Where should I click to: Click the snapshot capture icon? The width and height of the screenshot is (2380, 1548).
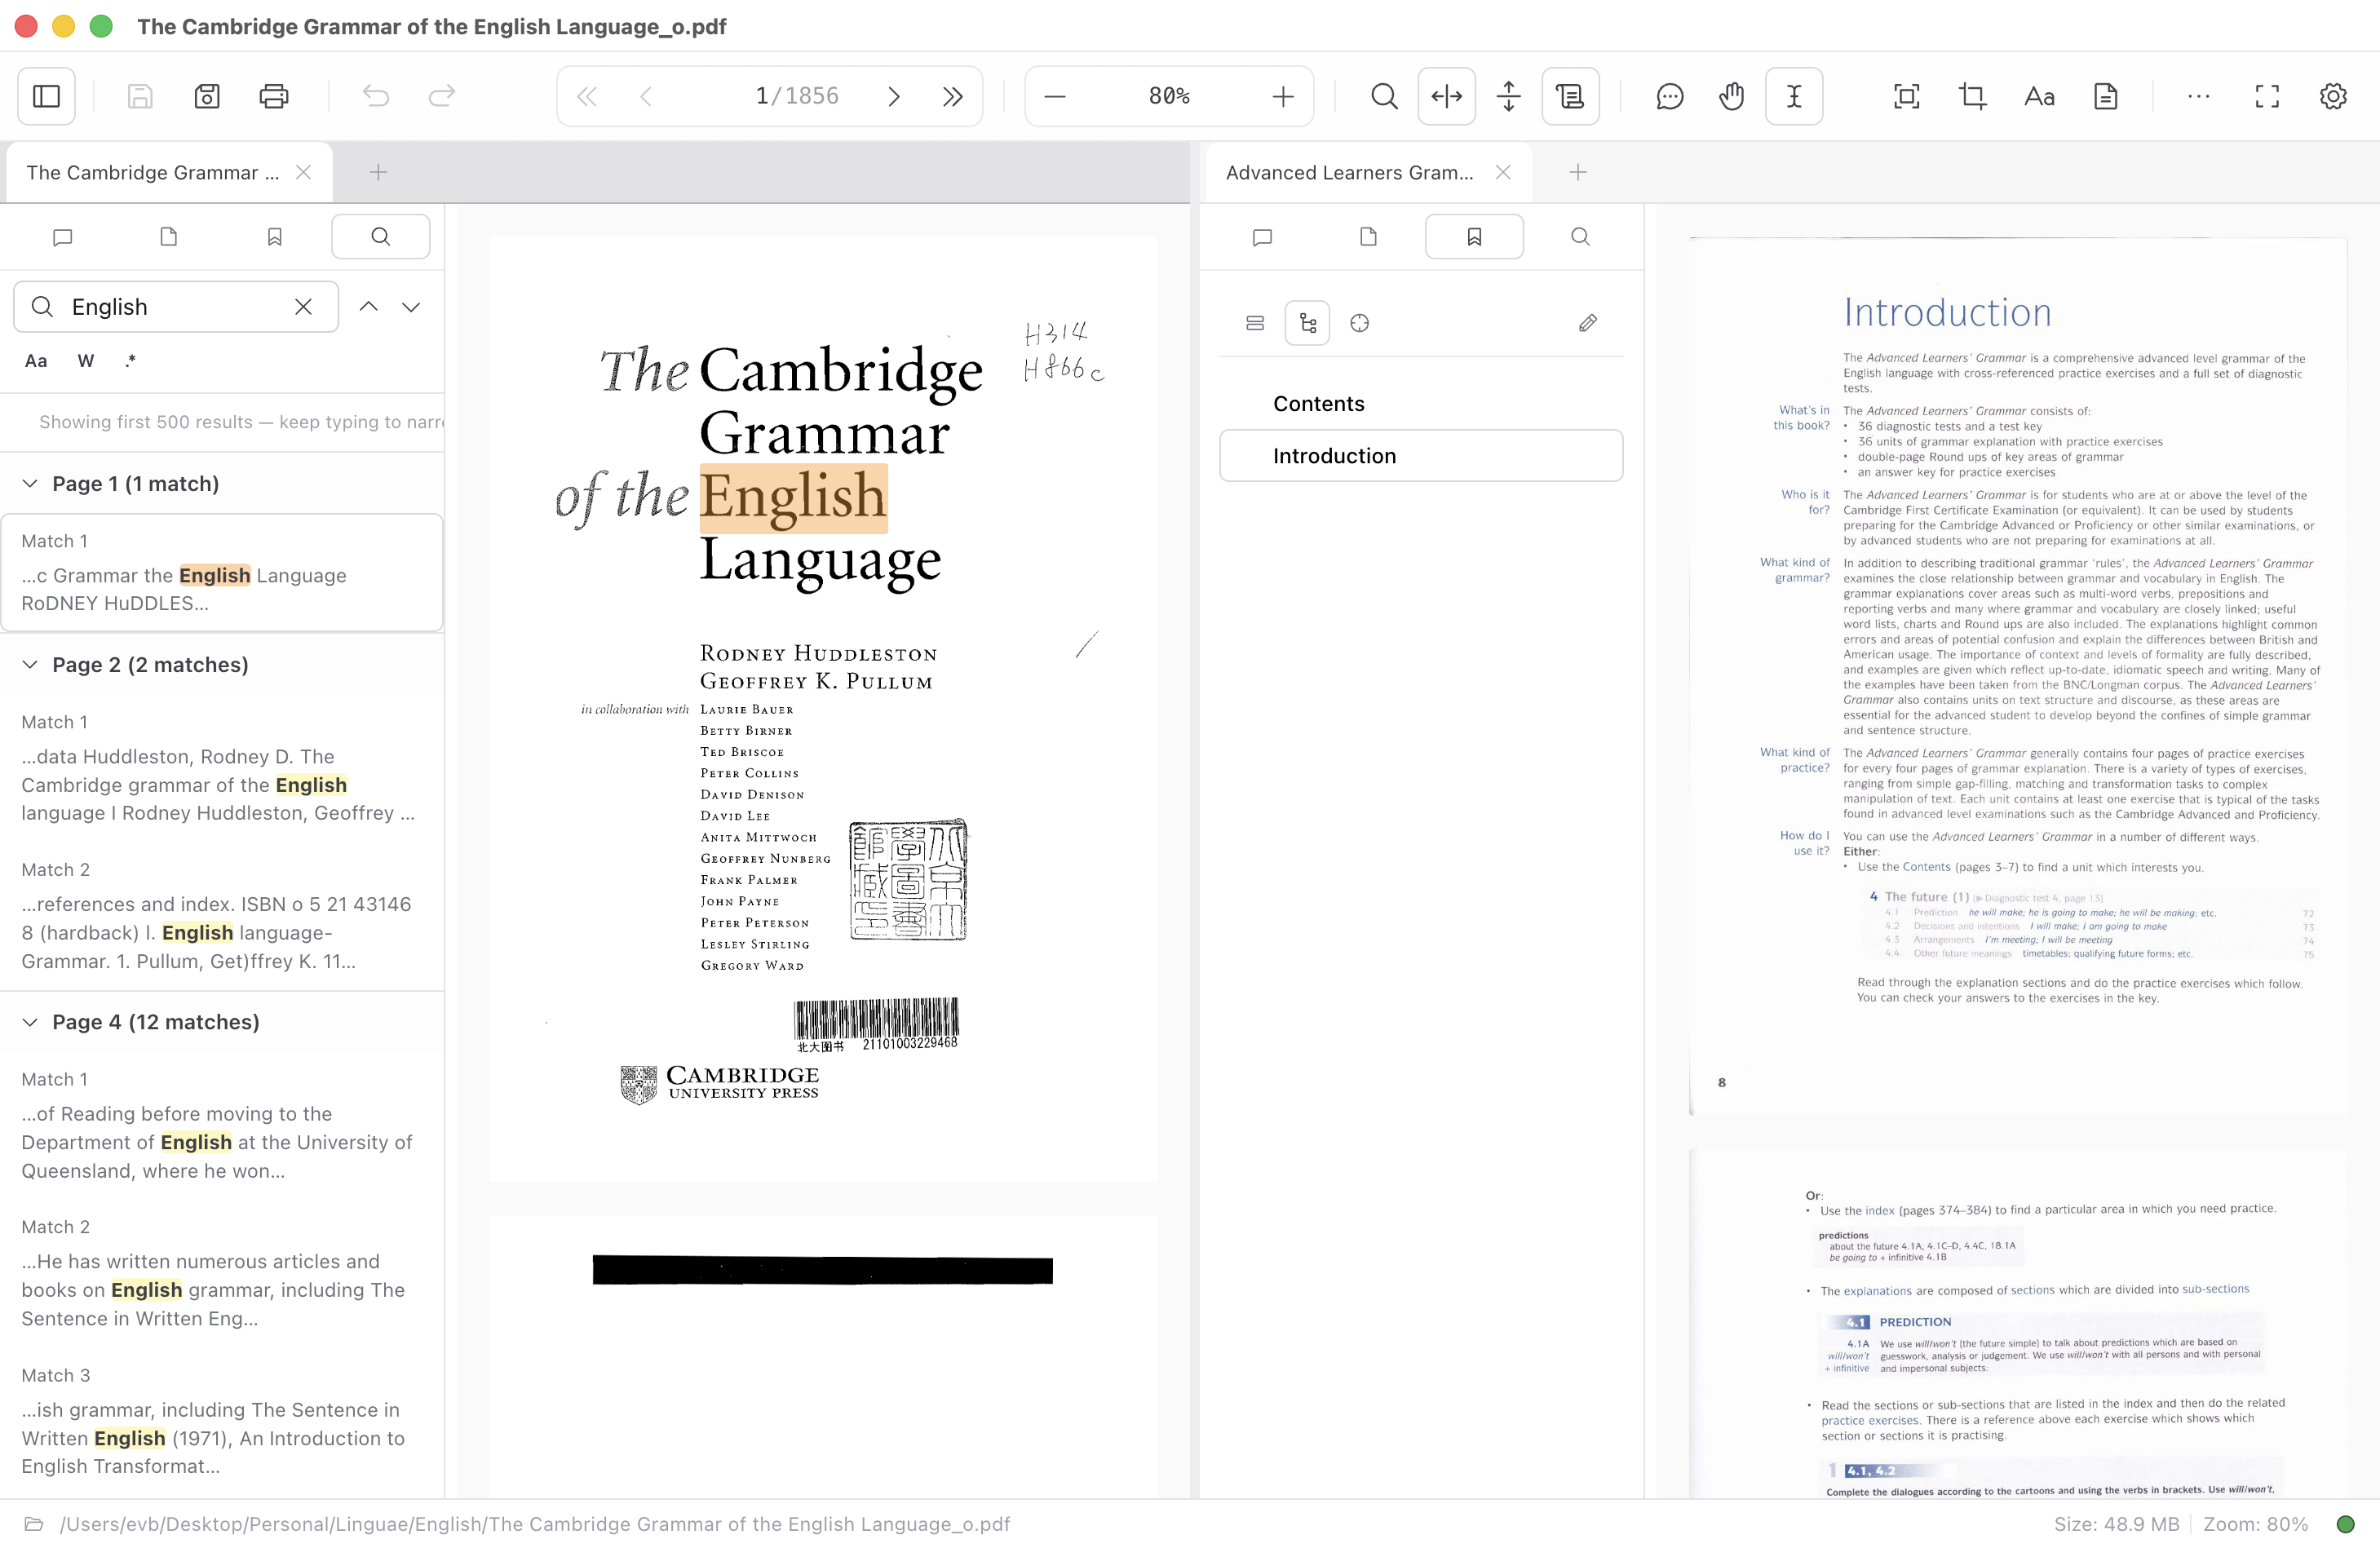1907,96
